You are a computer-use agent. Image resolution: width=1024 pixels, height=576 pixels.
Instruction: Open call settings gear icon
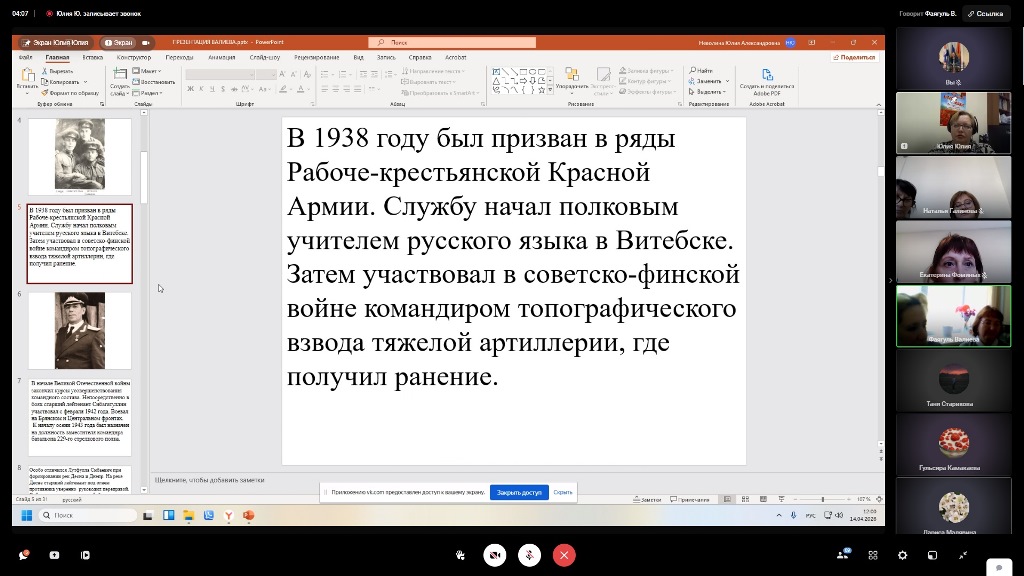903,555
